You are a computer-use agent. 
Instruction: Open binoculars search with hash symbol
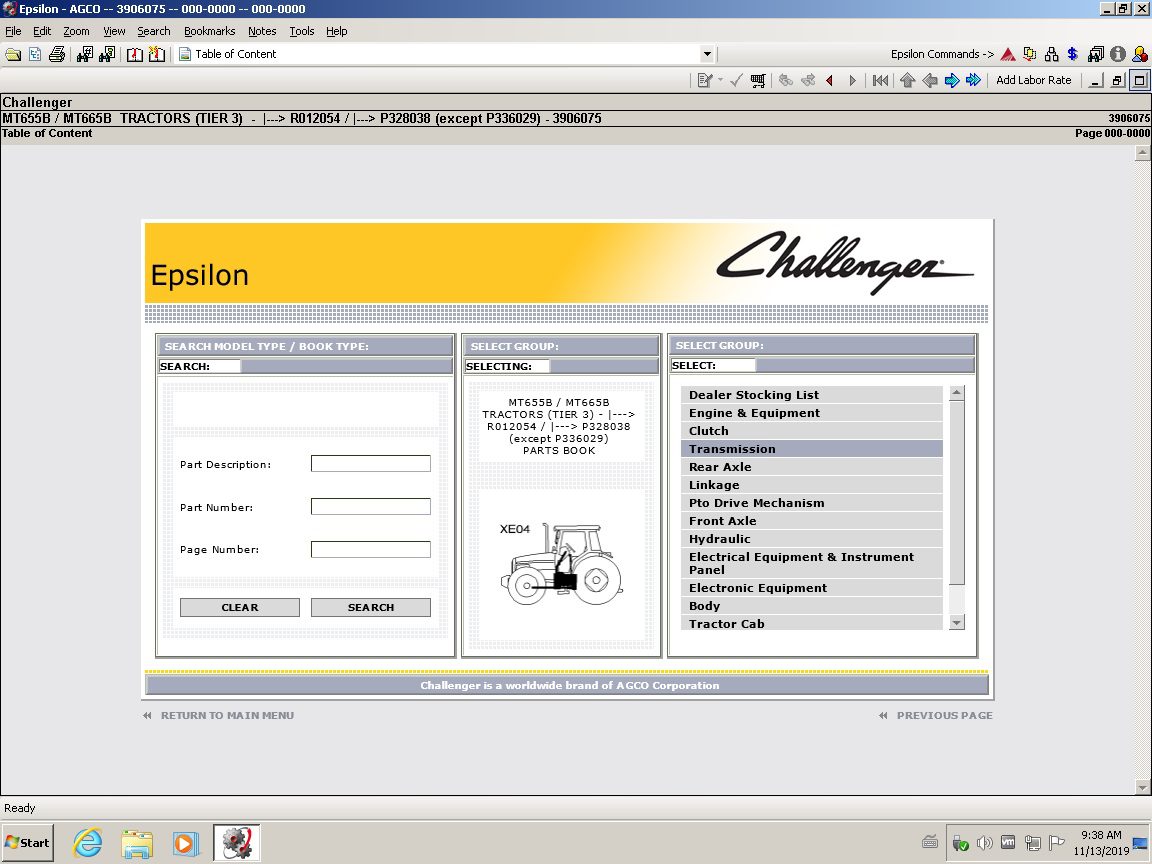tap(85, 54)
